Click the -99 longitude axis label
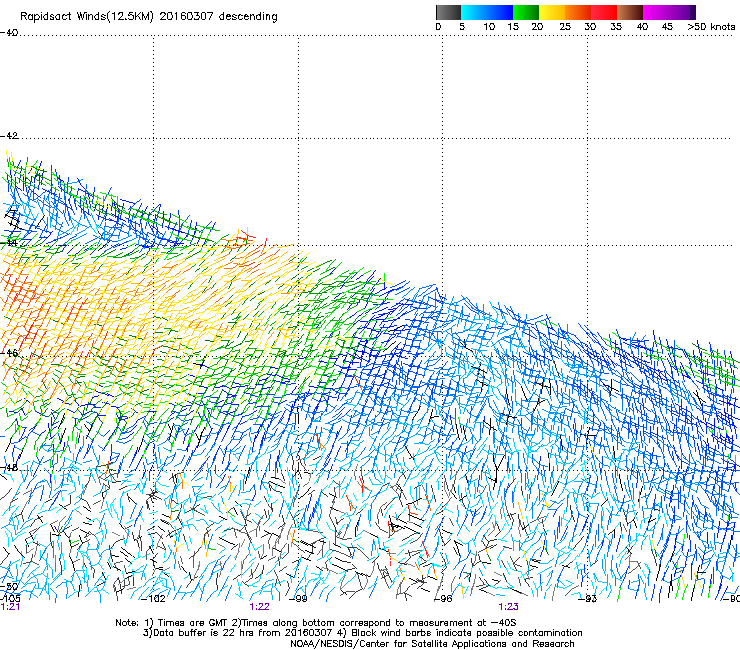The image size is (740, 650). click(x=298, y=599)
